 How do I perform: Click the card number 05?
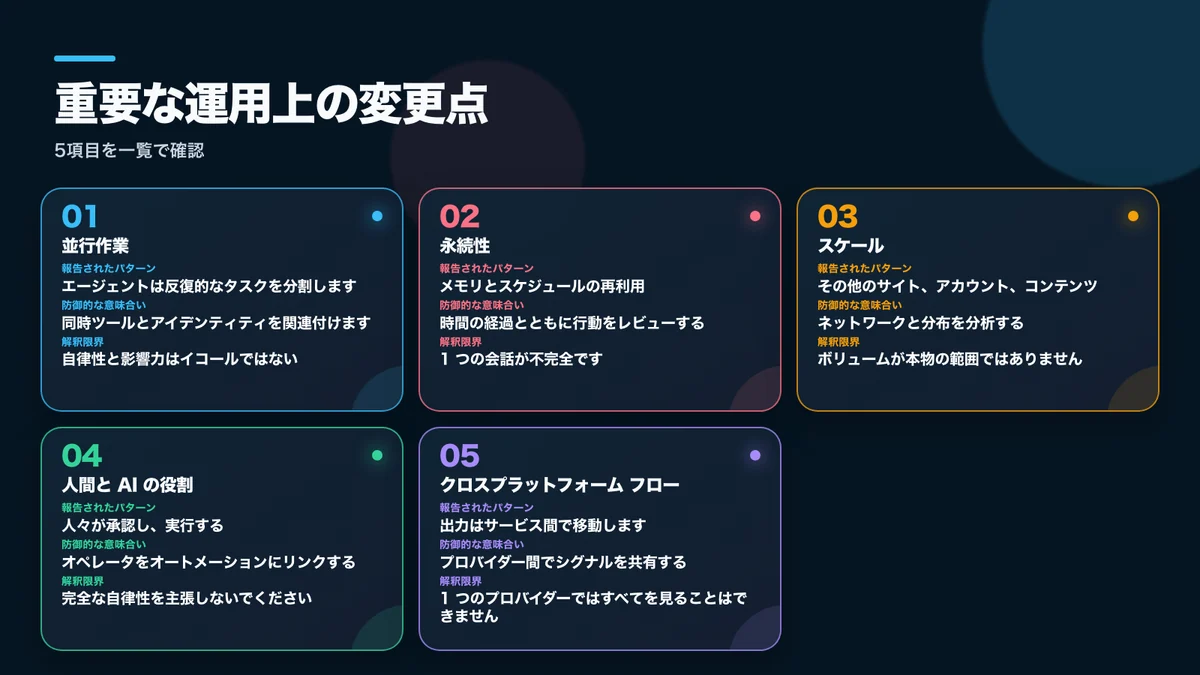[460, 455]
